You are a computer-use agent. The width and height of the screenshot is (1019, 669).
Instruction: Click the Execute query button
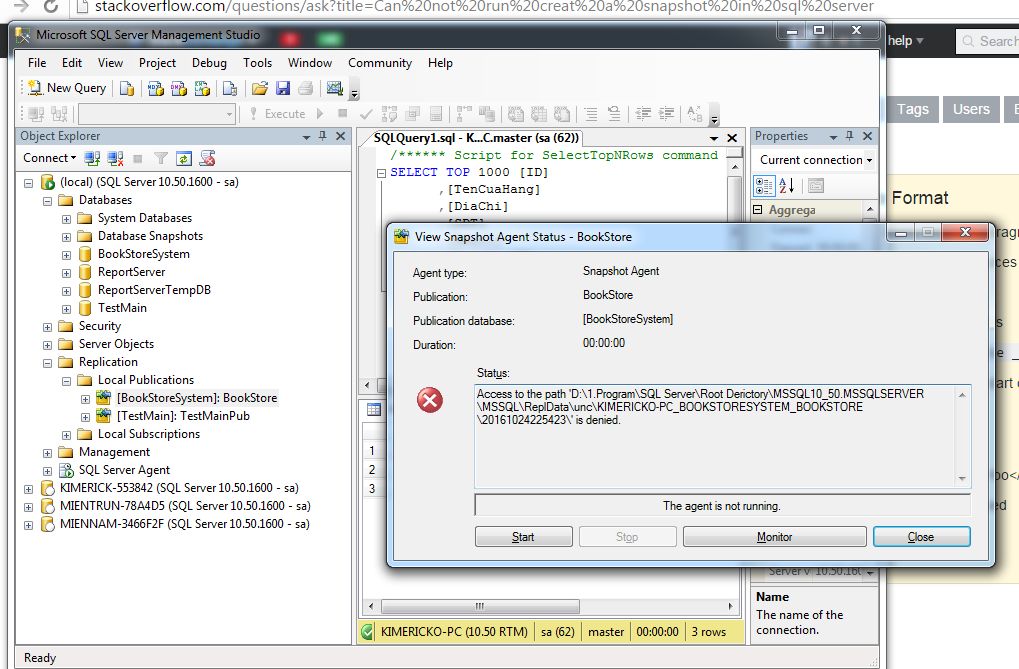tap(278, 114)
